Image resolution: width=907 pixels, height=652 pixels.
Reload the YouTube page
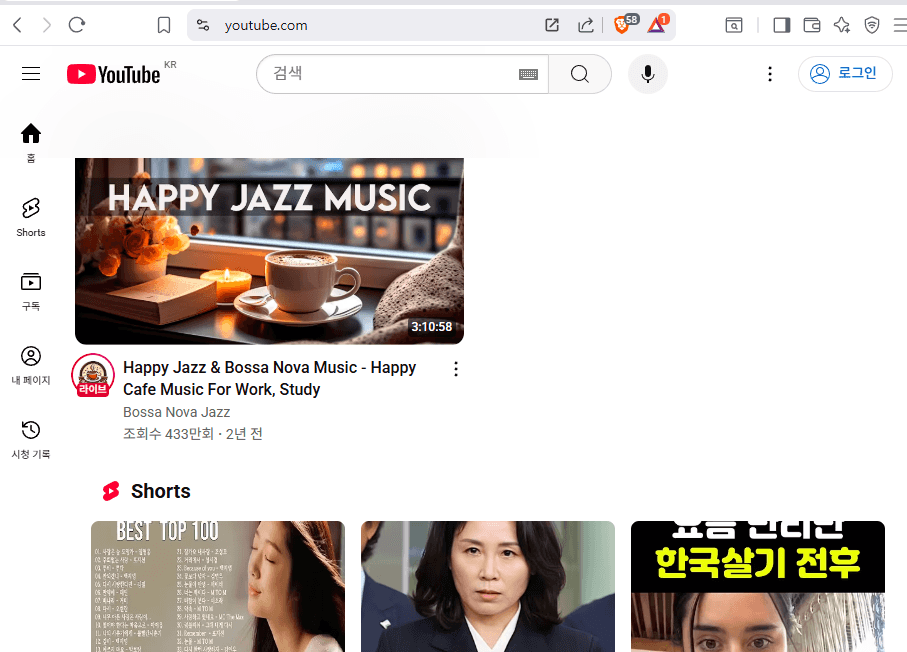(x=77, y=25)
